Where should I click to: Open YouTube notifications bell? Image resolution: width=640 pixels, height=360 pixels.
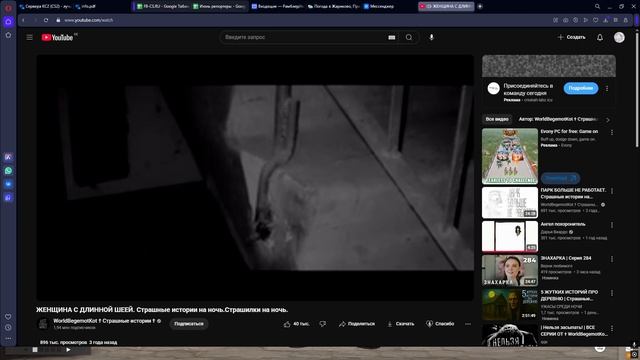pos(600,37)
